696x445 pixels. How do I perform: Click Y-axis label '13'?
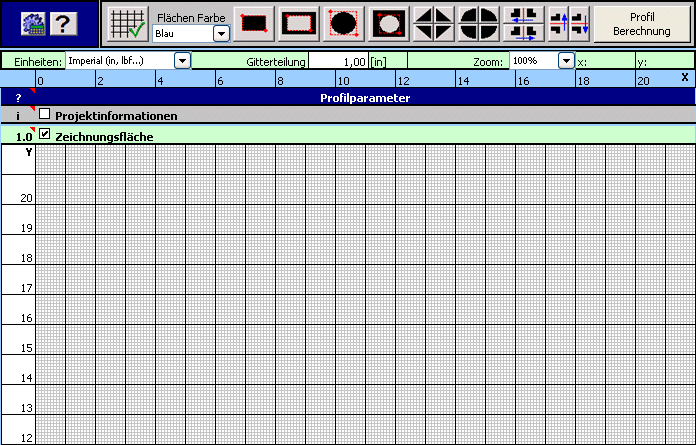click(27, 408)
